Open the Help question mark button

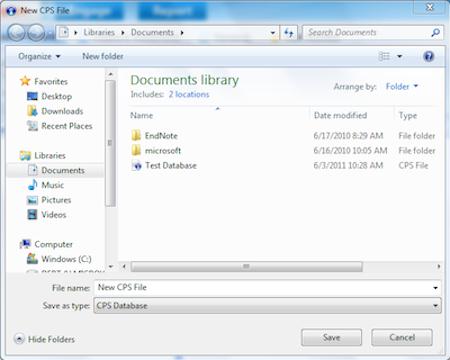[x=429, y=56]
